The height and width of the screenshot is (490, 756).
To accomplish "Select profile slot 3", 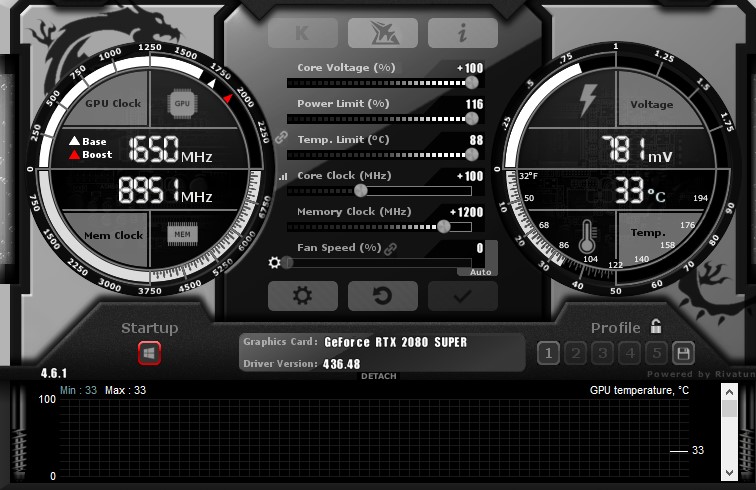I will pos(602,353).
